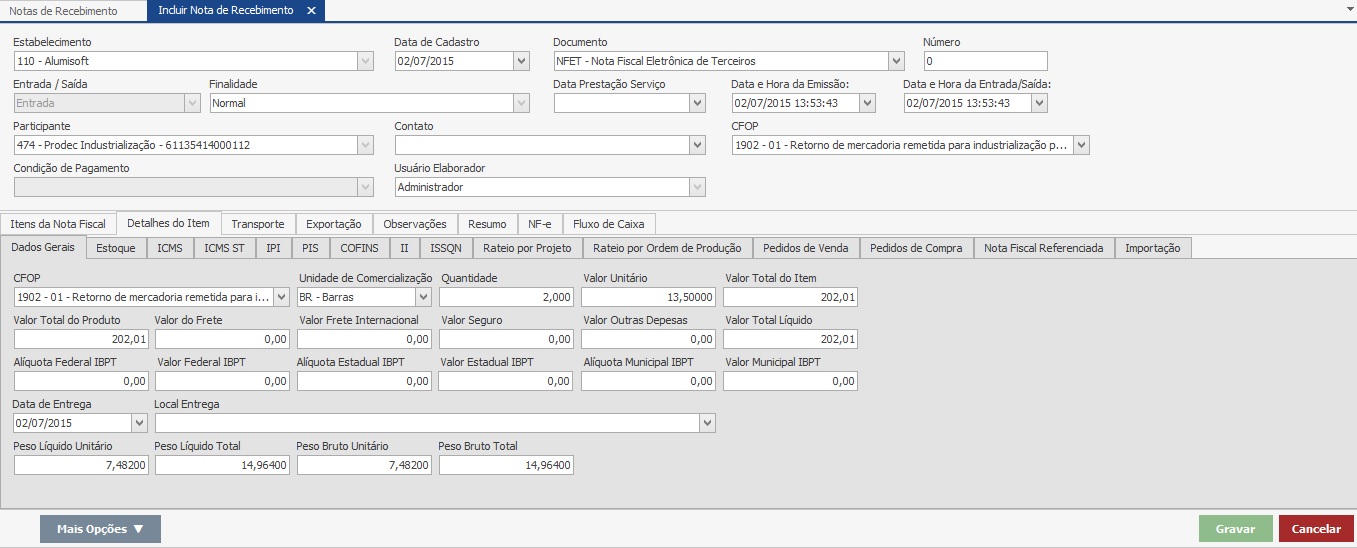
Task: Expand the Estabelecimento dropdown
Action: (x=365, y=61)
